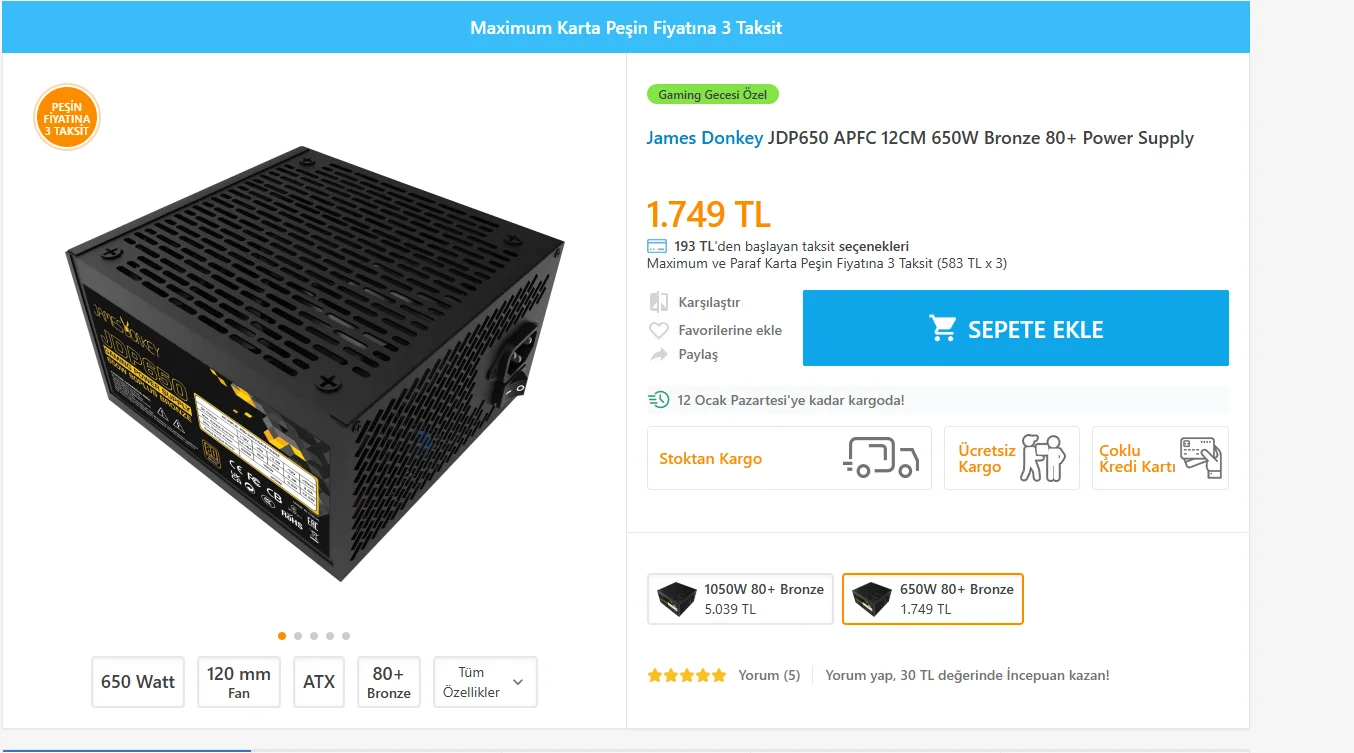Select the 1050W 80+ Bronze variant
The image size is (1354, 753).
740,598
